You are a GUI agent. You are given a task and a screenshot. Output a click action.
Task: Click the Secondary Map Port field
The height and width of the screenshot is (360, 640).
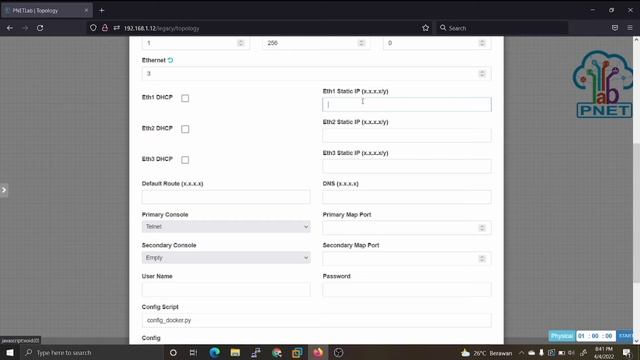coord(407,258)
